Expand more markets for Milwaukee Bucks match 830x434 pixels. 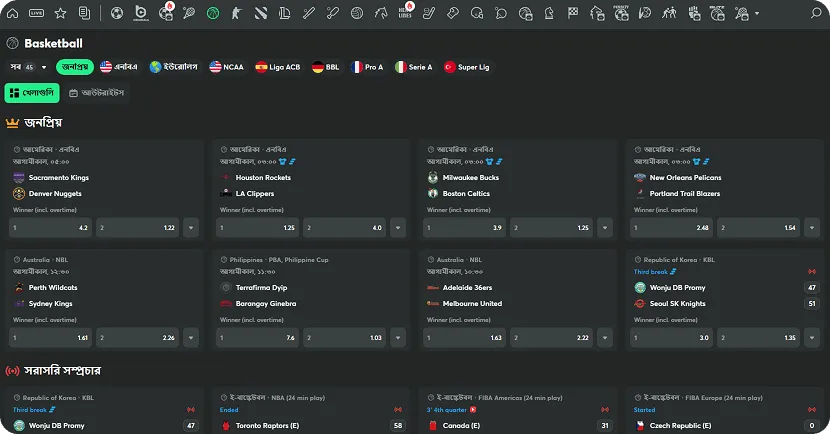coord(605,228)
